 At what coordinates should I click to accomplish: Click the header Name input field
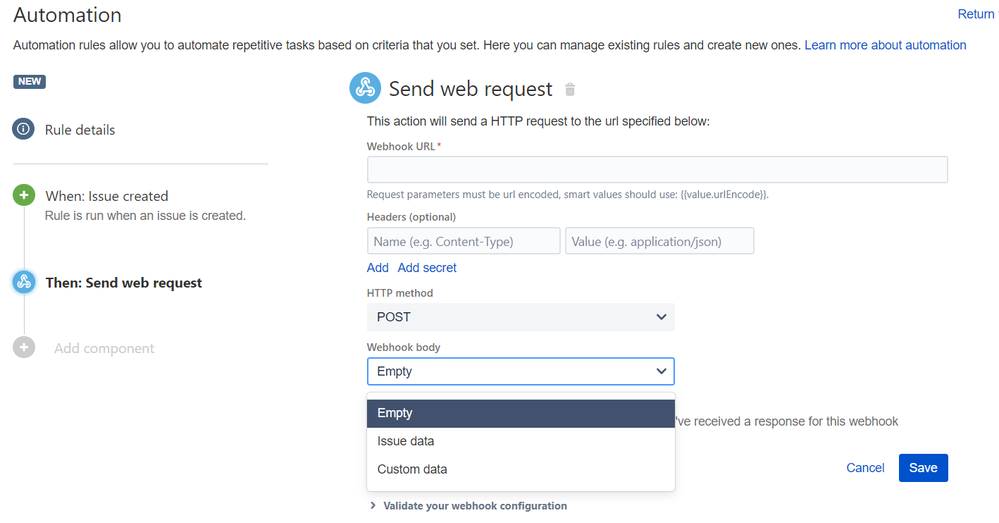464,241
